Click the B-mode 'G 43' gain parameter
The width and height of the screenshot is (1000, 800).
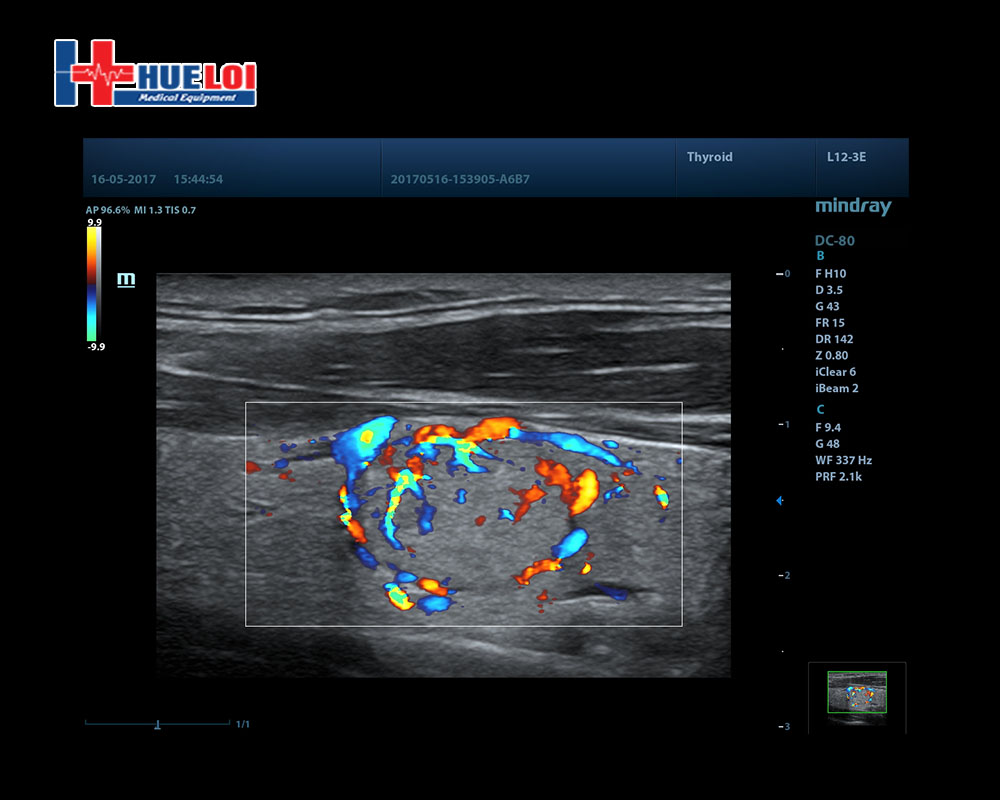click(827, 307)
